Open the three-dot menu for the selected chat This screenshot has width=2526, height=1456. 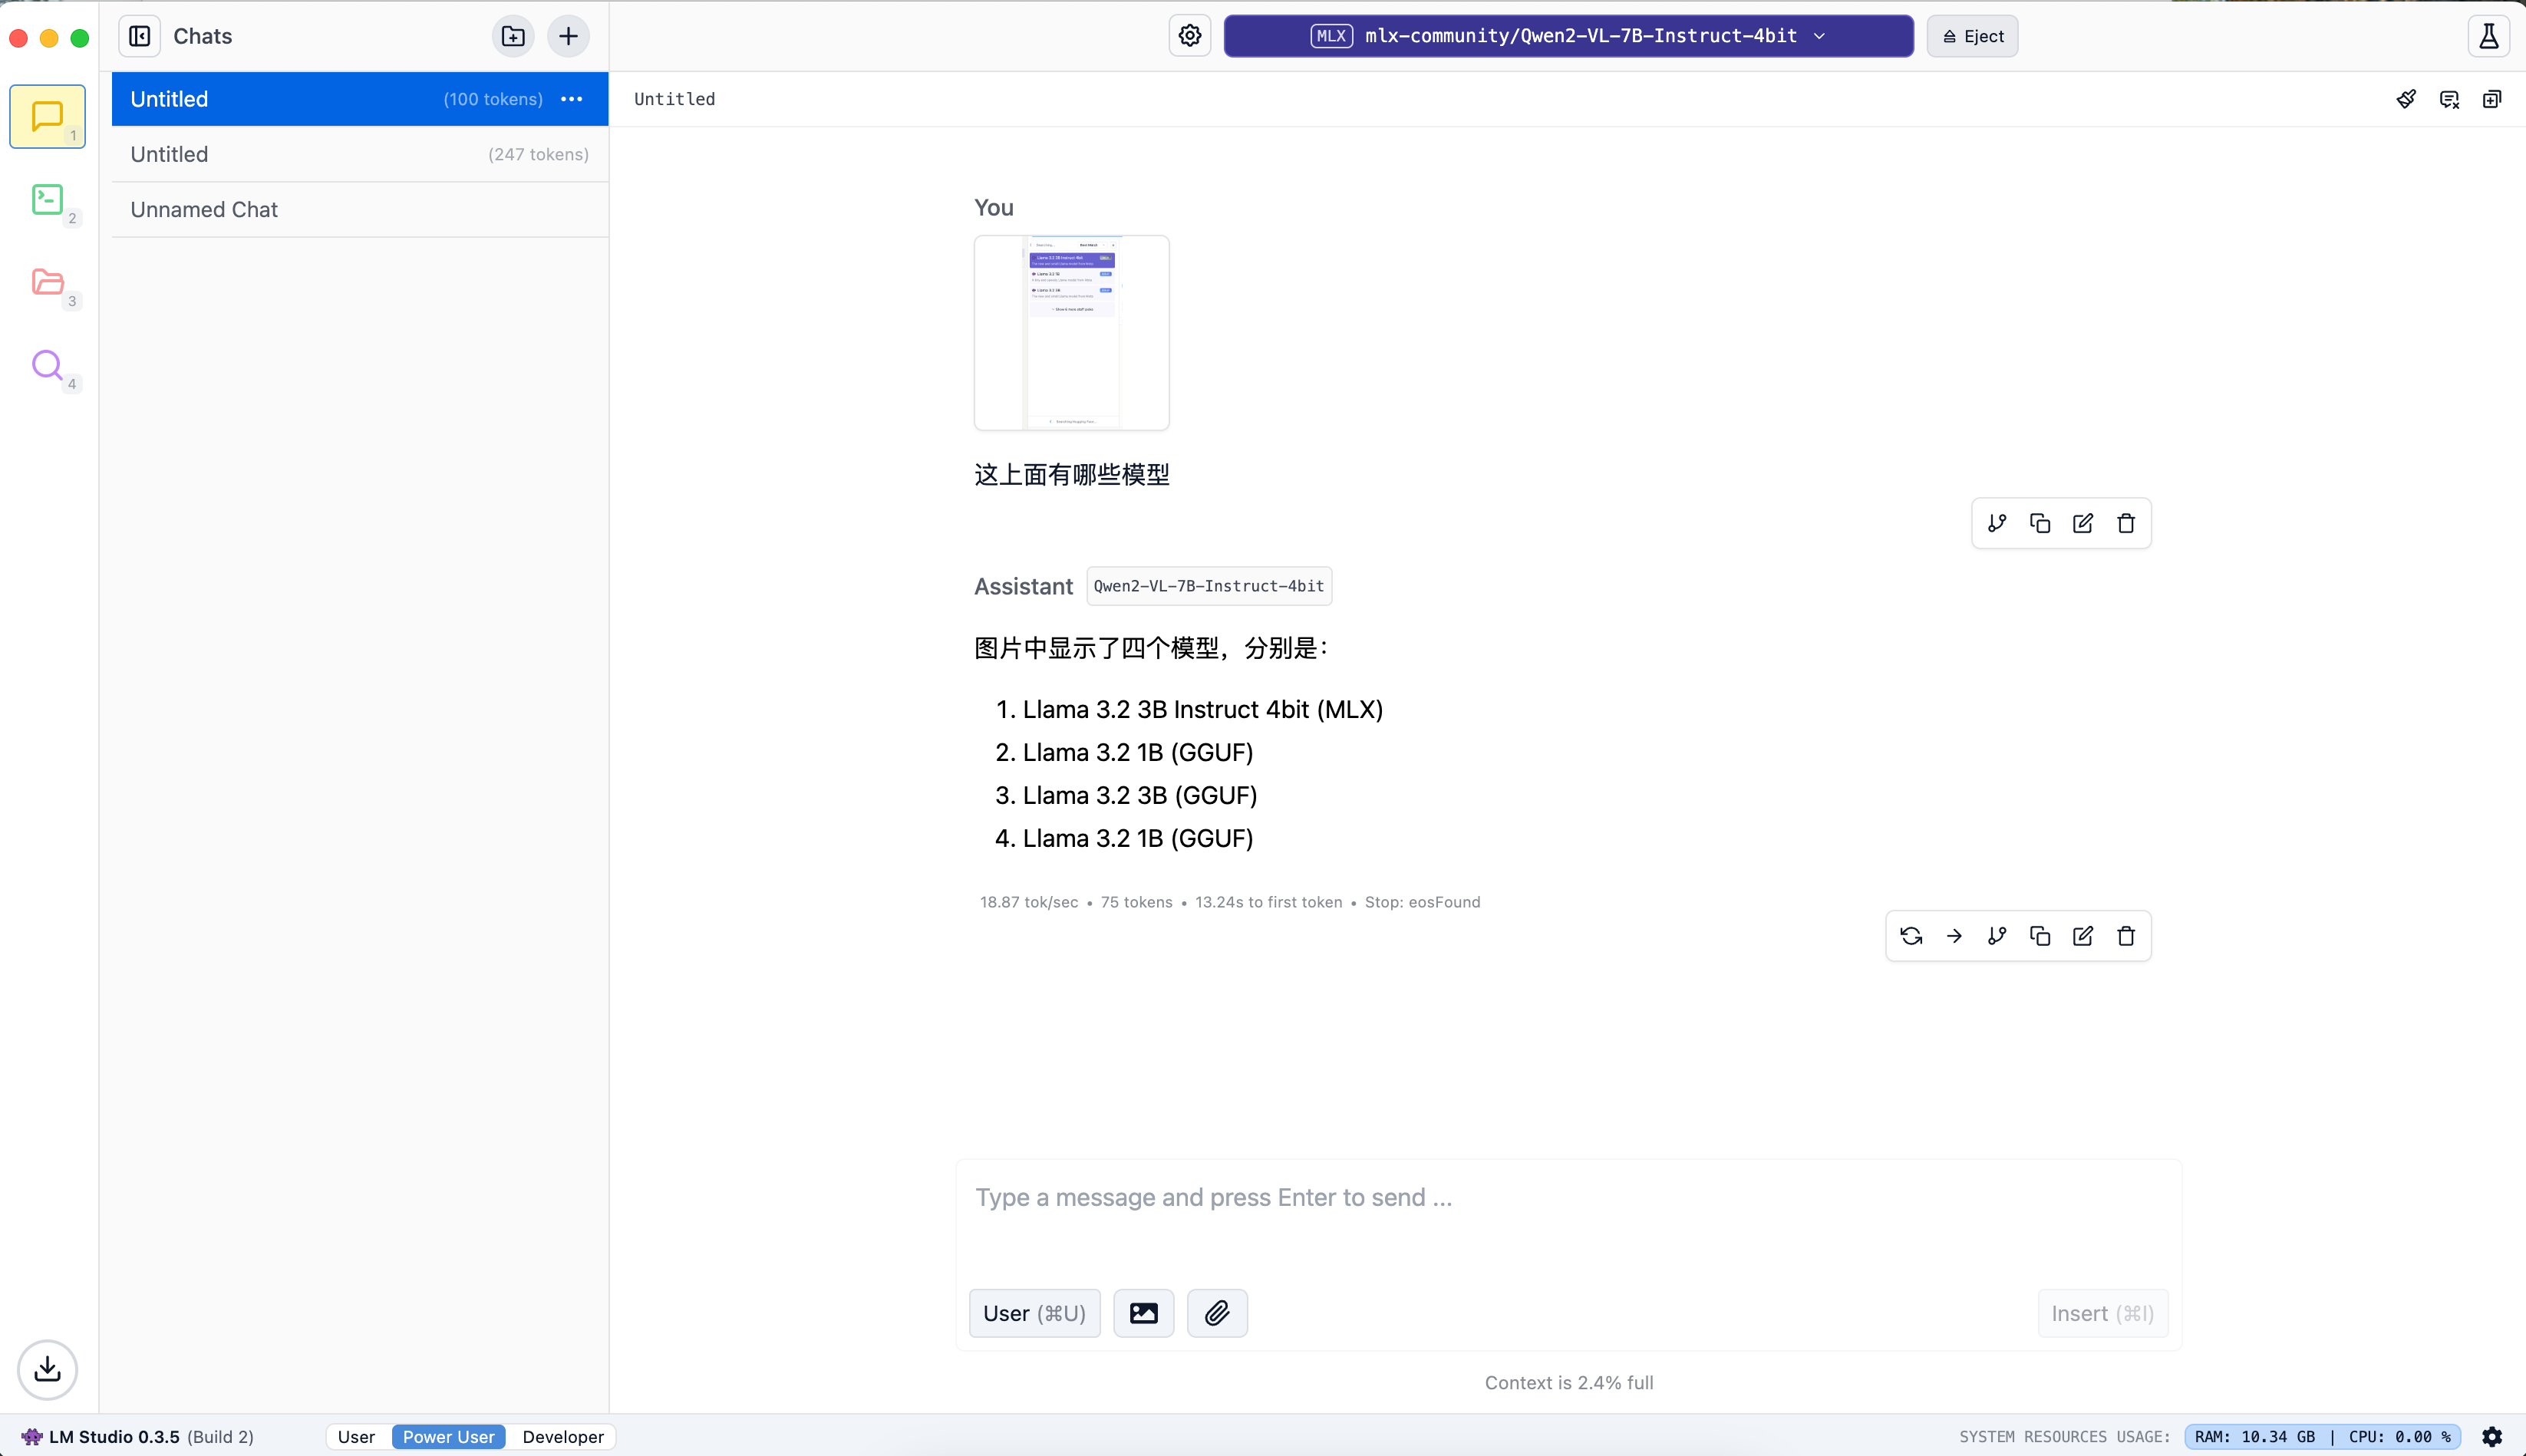[x=572, y=99]
